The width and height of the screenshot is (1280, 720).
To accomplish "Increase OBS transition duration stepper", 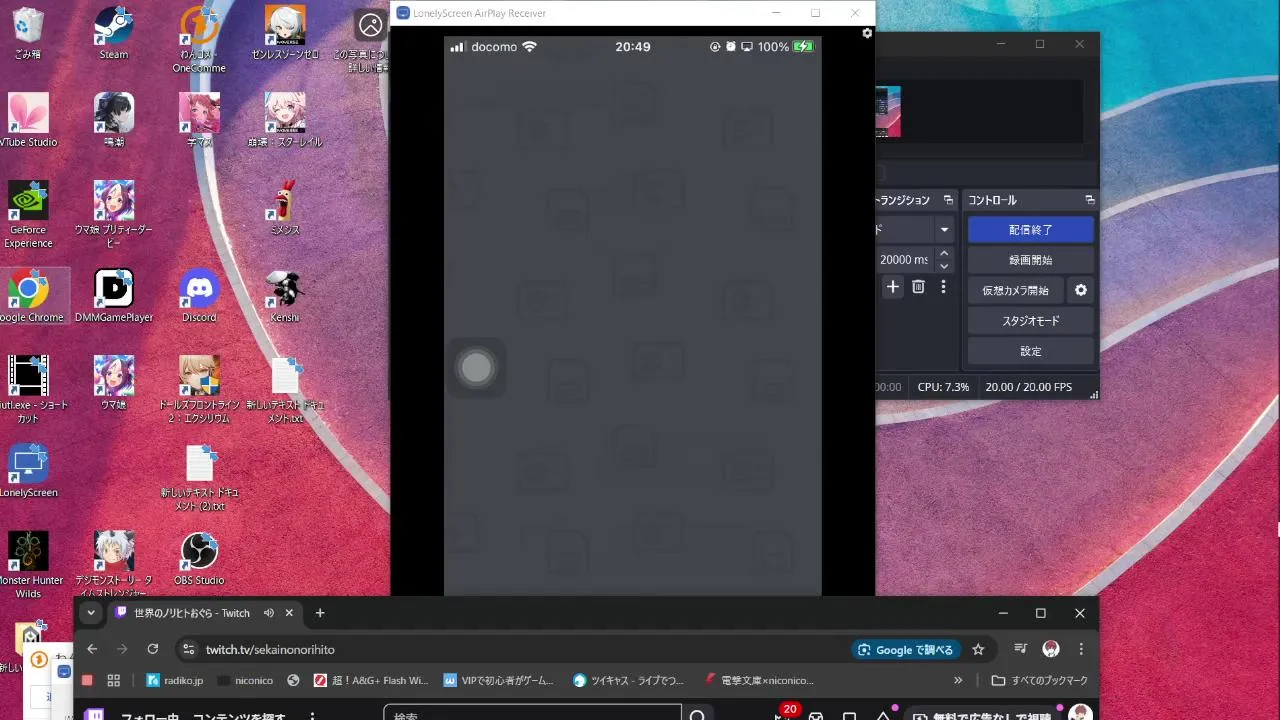I will pos(944,253).
